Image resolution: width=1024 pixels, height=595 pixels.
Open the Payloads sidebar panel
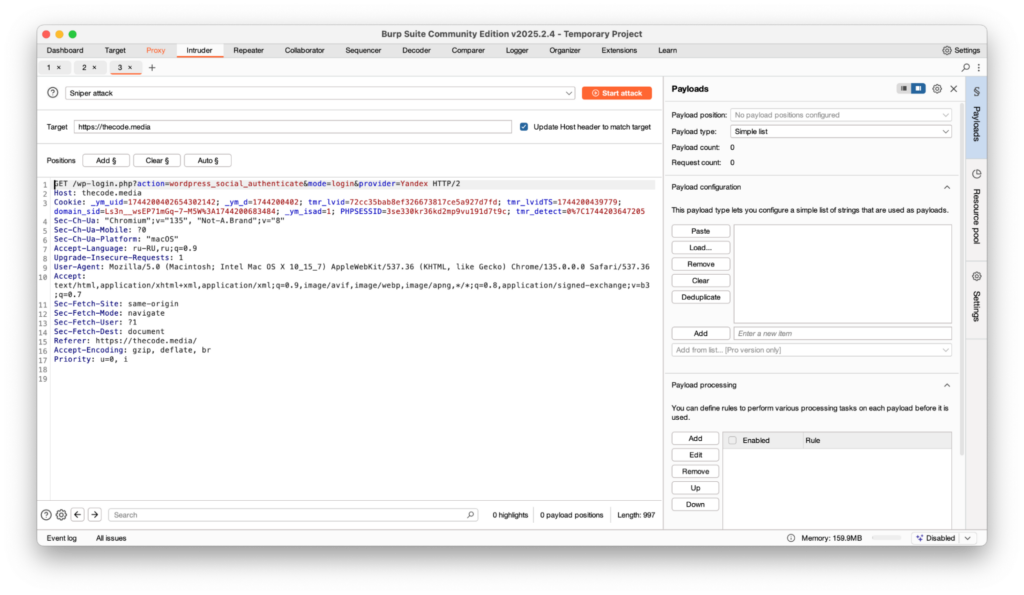point(975,120)
